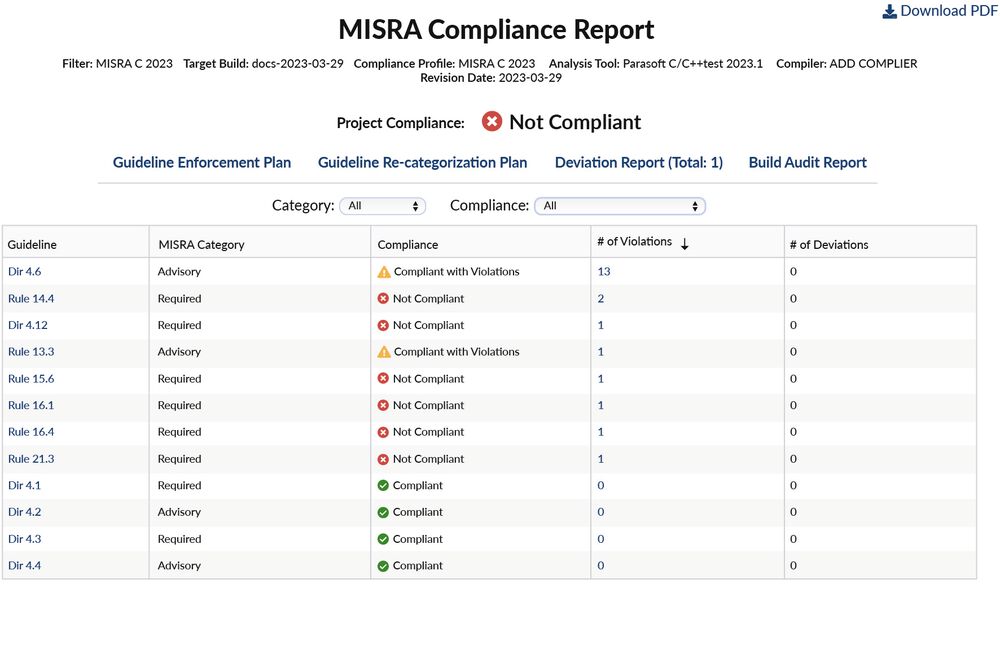Switch to Guideline Re-categorization Plan
This screenshot has width=1000, height=667.
422,162
